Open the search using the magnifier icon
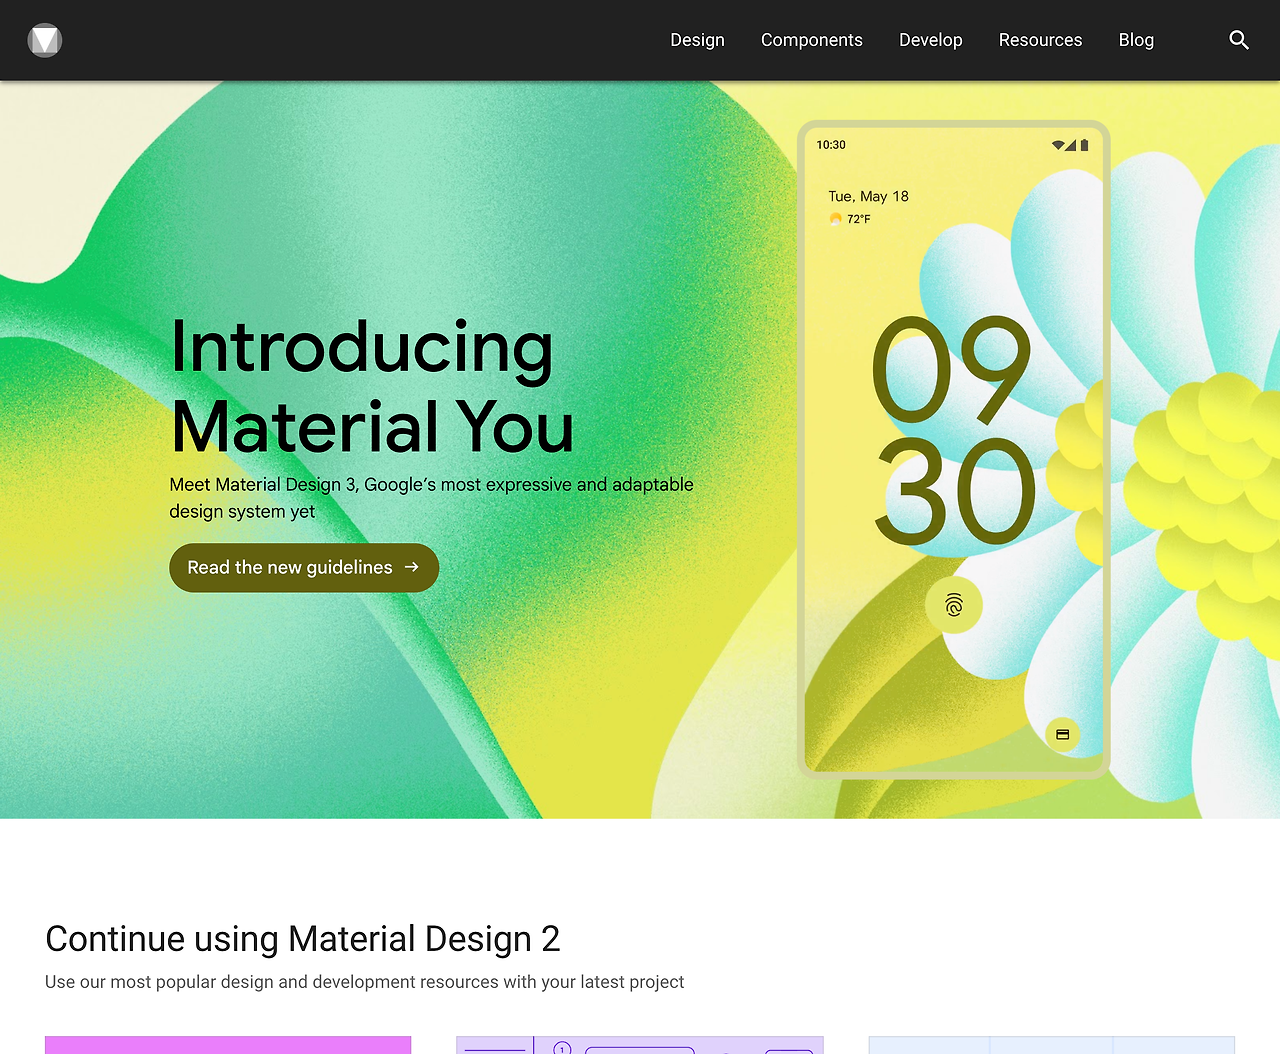1280x1054 pixels. [x=1239, y=40]
